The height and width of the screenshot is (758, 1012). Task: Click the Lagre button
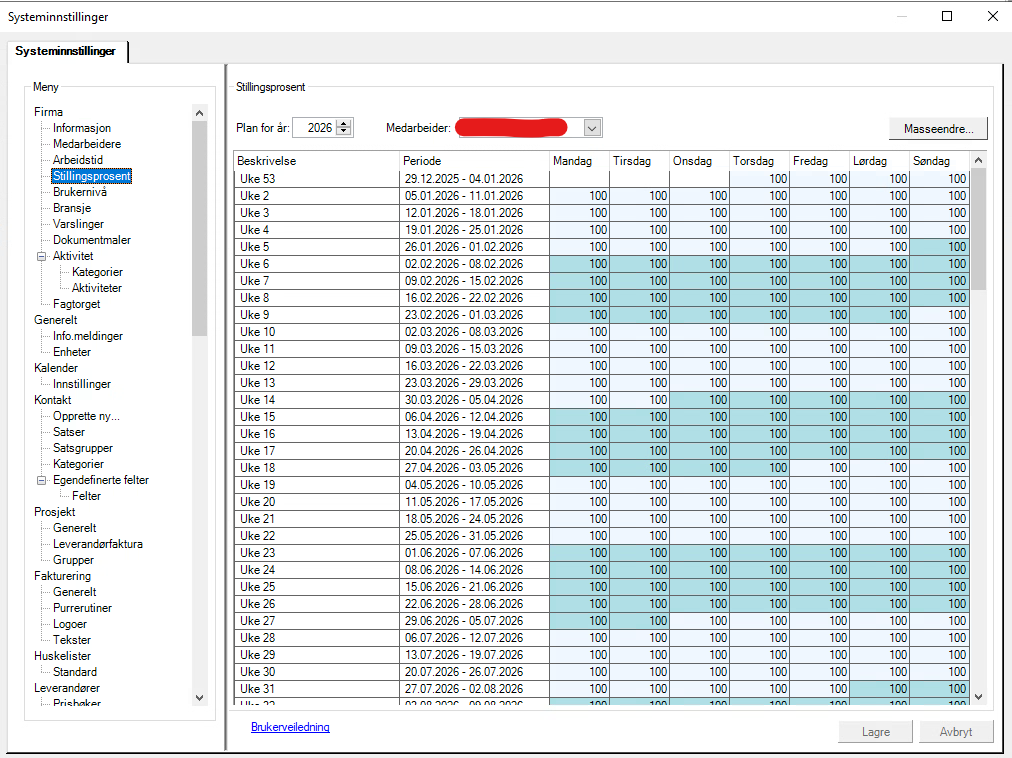pyautogui.click(x=876, y=732)
